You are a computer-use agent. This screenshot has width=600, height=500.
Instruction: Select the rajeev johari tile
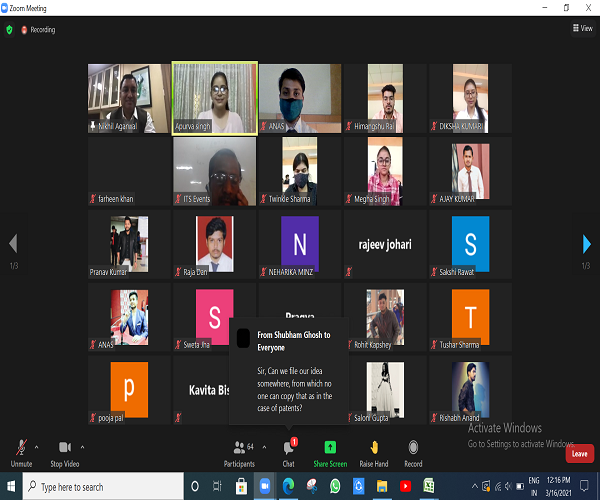point(385,244)
